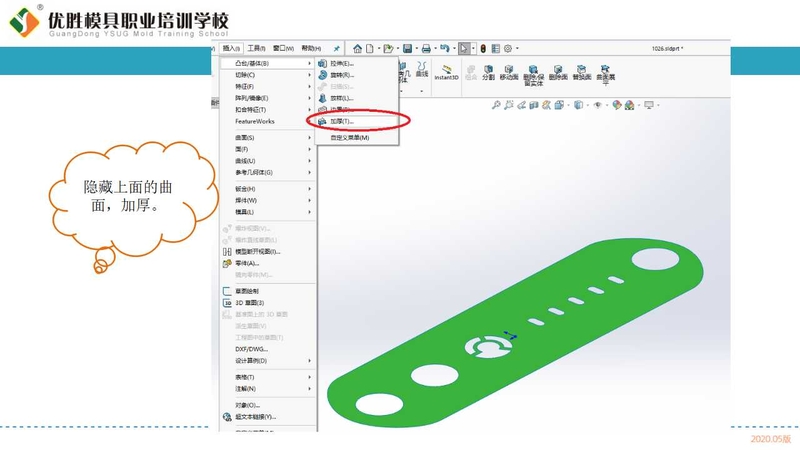Viewport: 800px width, 450px height.
Task: Select 自定义菜单(M) in the submenu
Action: (357, 138)
